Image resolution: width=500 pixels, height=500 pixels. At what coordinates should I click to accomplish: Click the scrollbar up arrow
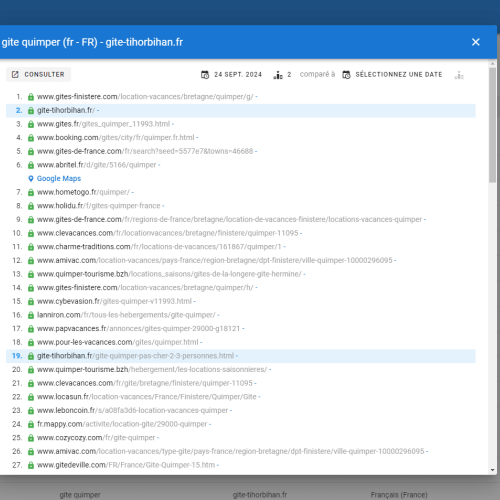click(x=492, y=63)
